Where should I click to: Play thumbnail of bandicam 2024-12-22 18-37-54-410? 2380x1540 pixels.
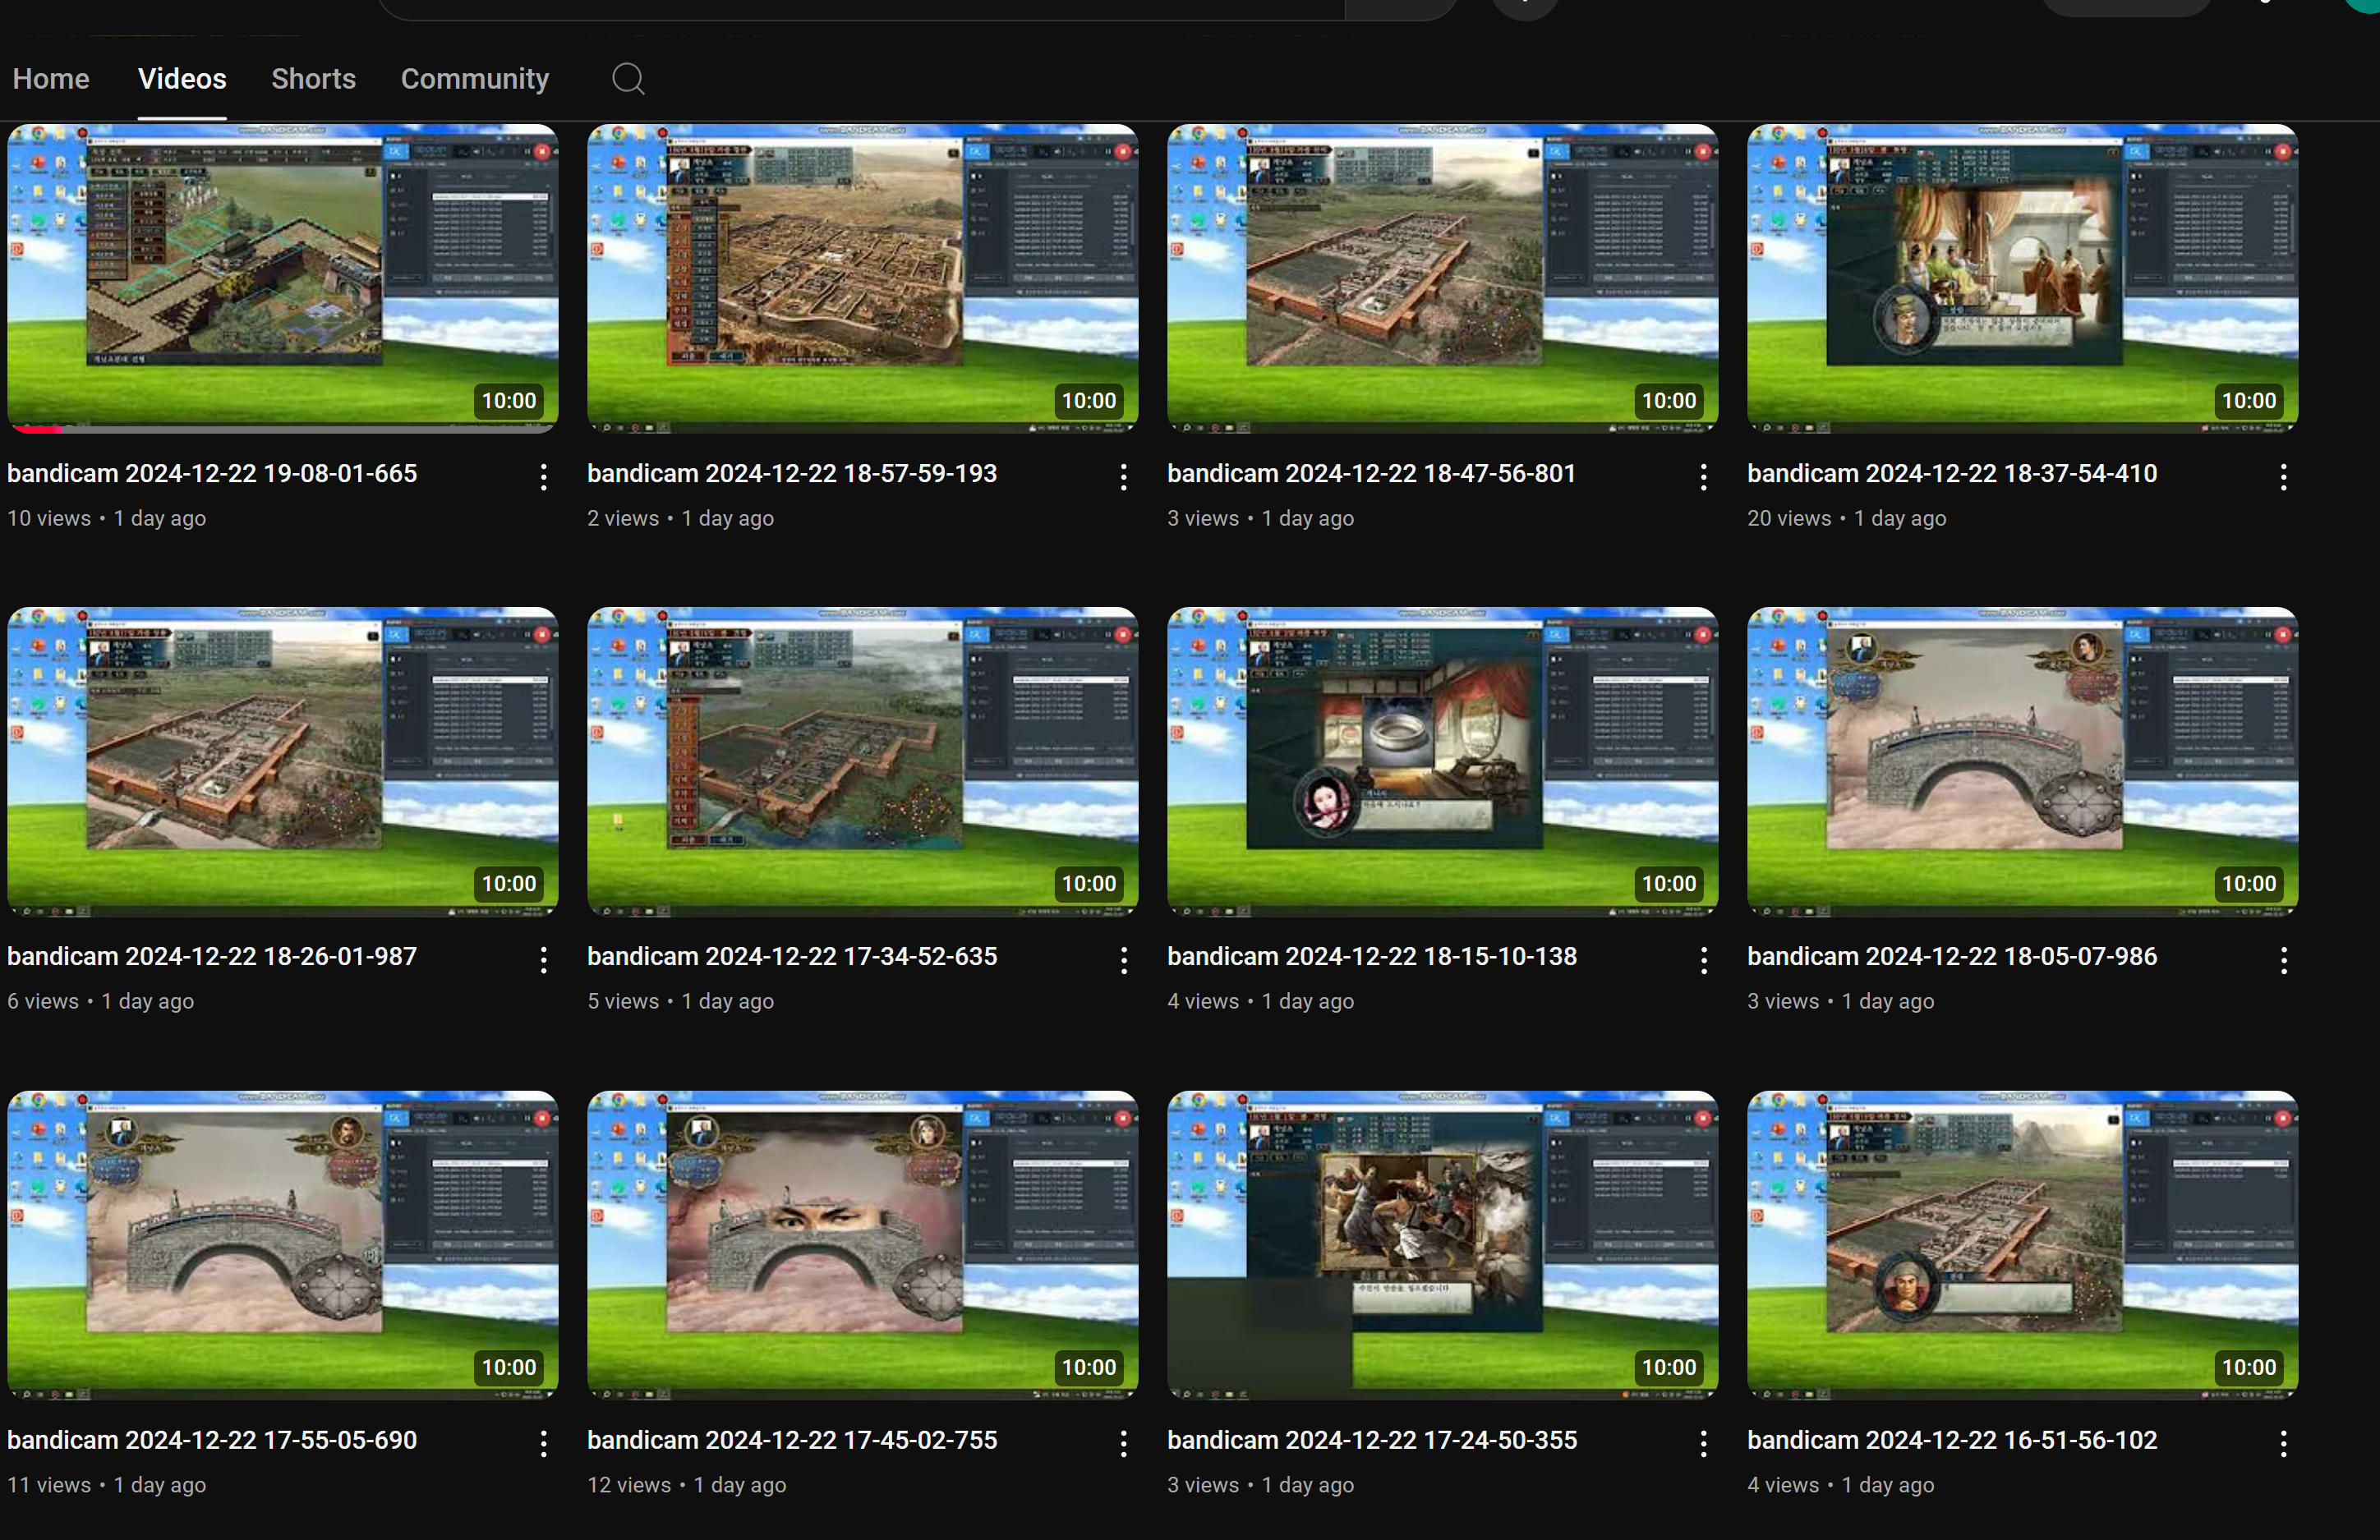coord(2023,278)
